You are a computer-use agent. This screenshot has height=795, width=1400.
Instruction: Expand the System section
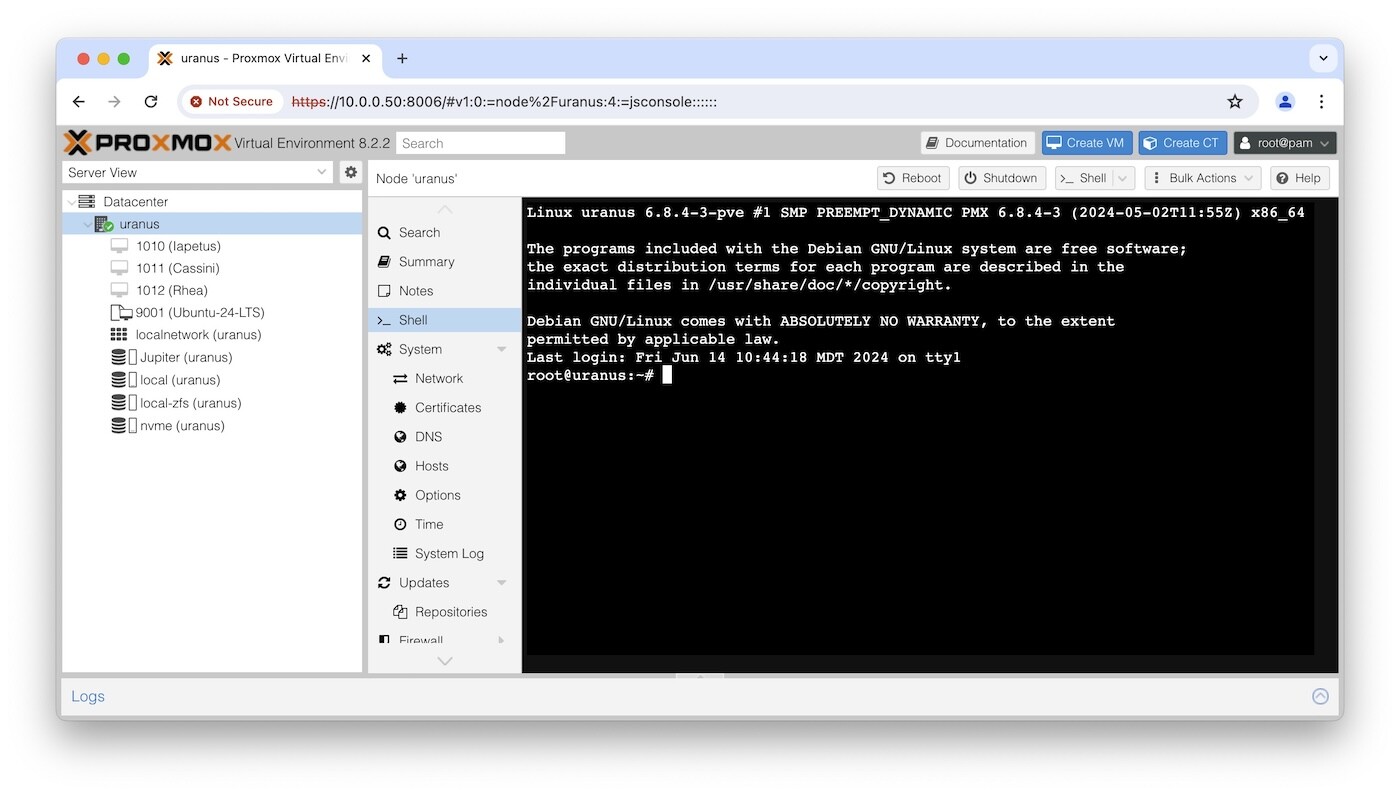(x=500, y=348)
